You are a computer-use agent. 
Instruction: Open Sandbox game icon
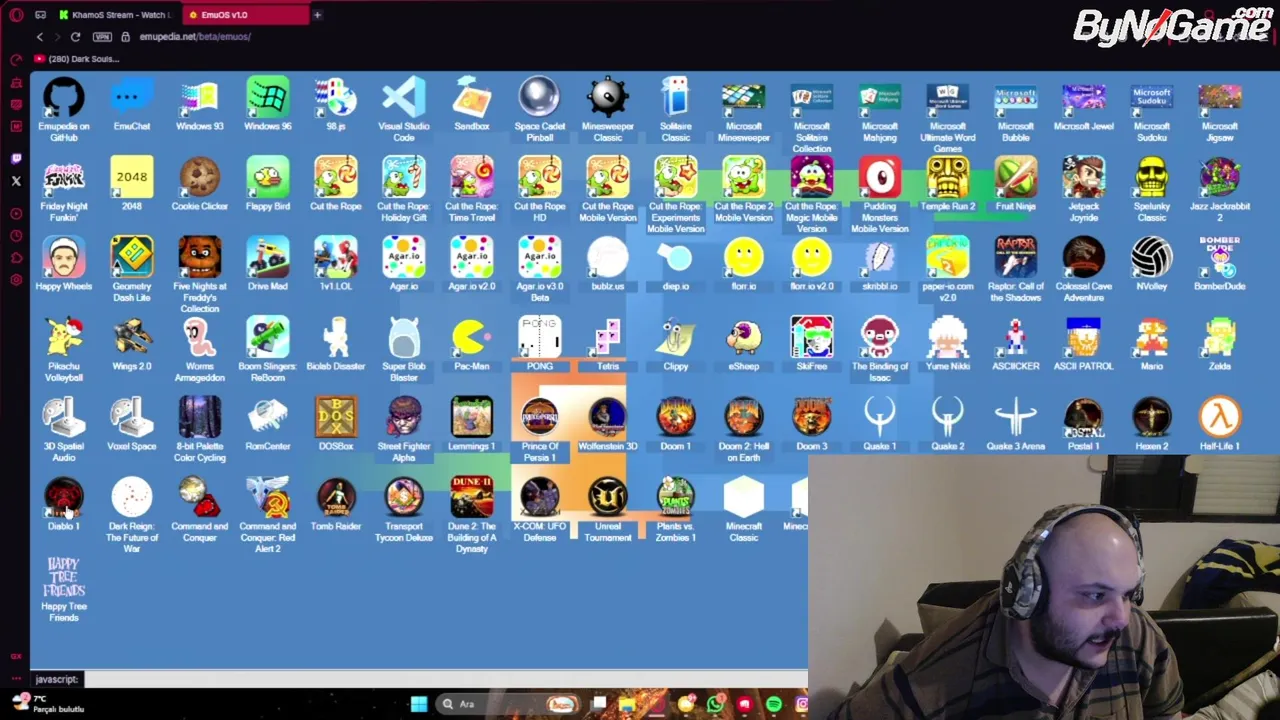pos(472,104)
